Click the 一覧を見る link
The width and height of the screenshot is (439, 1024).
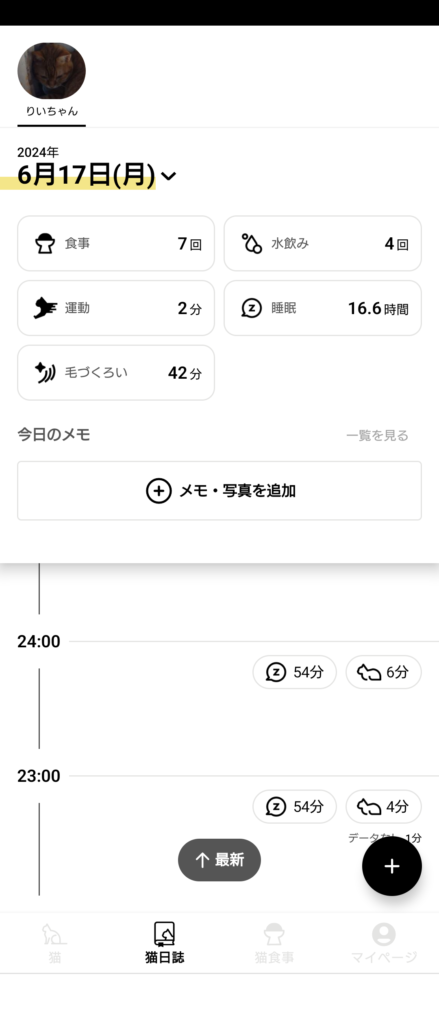click(378, 436)
